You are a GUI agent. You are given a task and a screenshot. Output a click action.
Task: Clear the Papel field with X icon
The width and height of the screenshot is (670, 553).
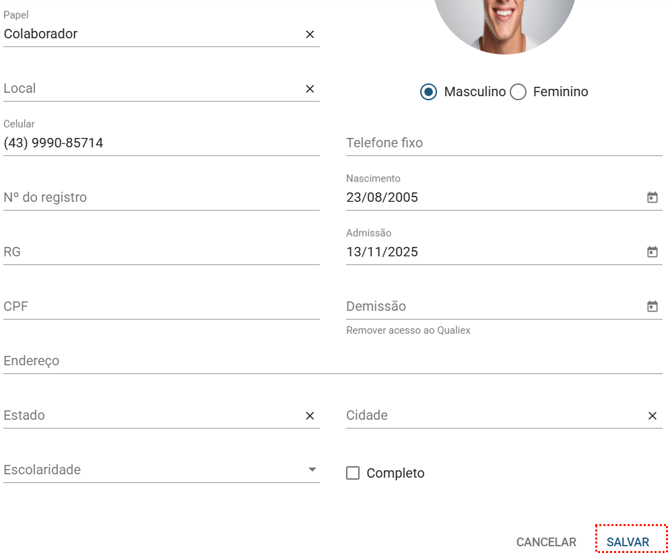pyautogui.click(x=310, y=34)
